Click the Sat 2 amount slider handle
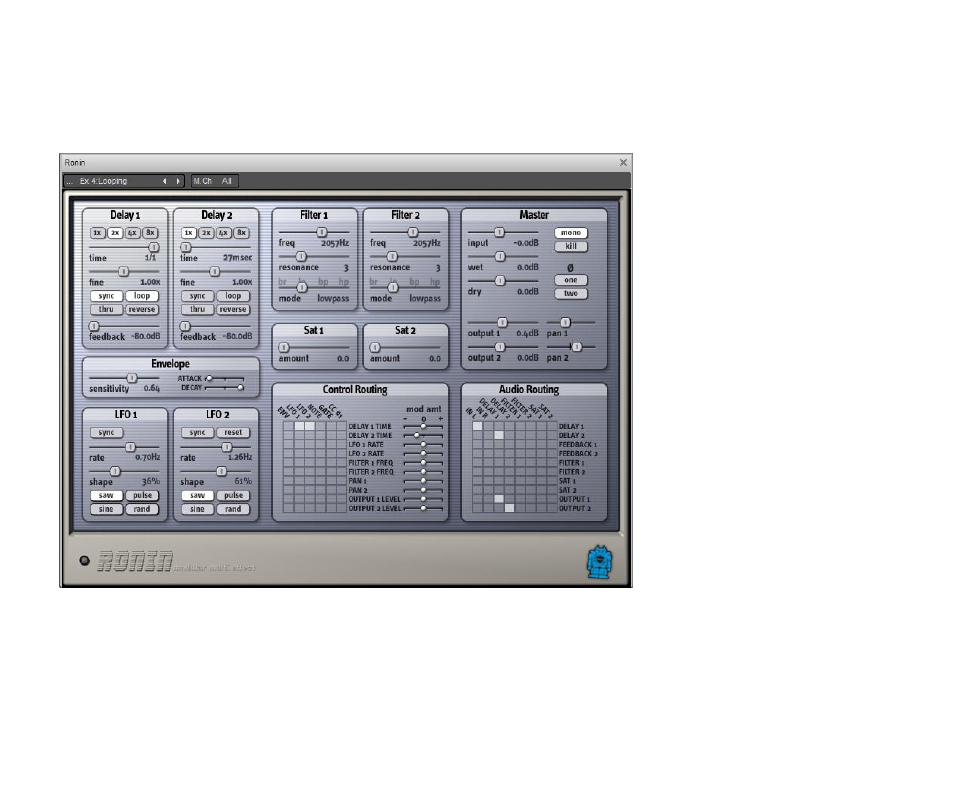Image resolution: width=954 pixels, height=811 pixels. [375, 347]
